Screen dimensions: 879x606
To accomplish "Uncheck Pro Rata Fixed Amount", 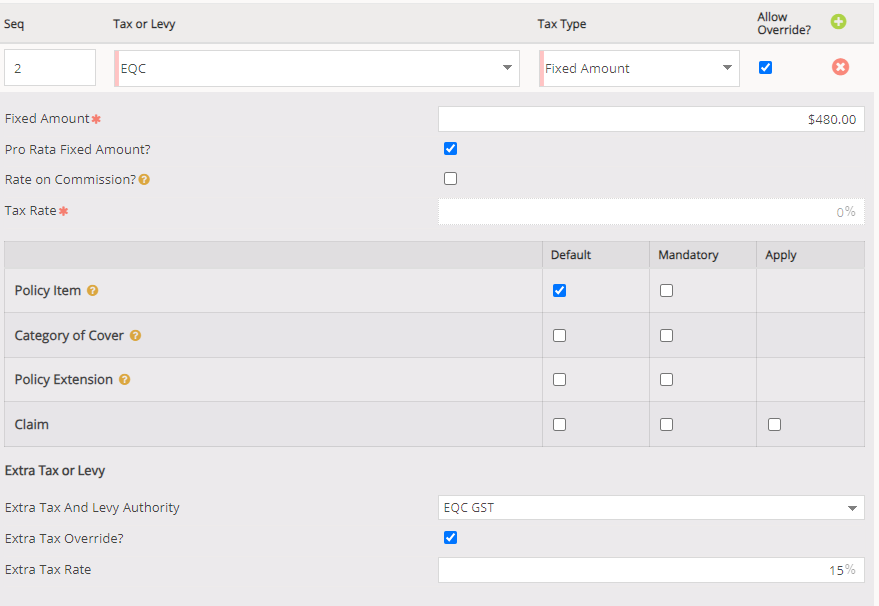I will point(450,149).
